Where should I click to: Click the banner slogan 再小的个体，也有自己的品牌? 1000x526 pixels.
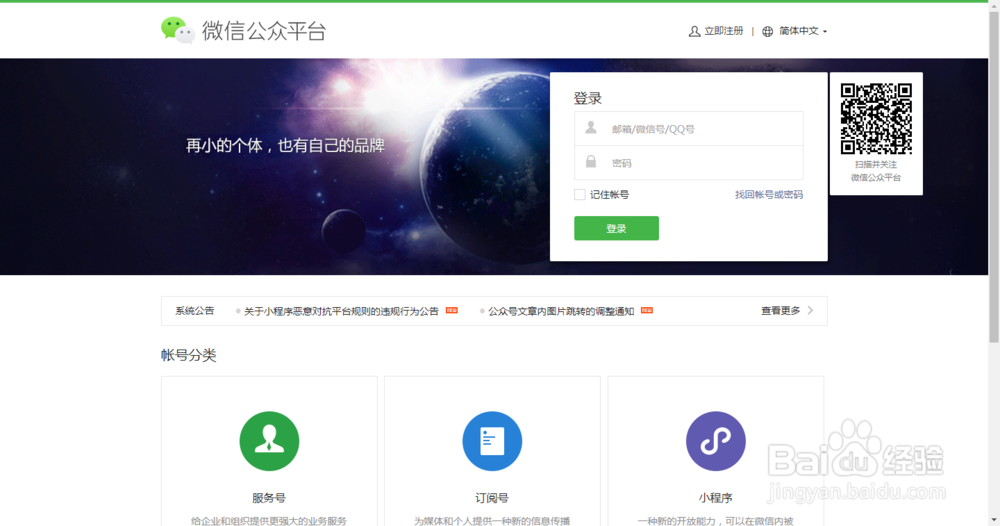pyautogui.click(x=285, y=145)
